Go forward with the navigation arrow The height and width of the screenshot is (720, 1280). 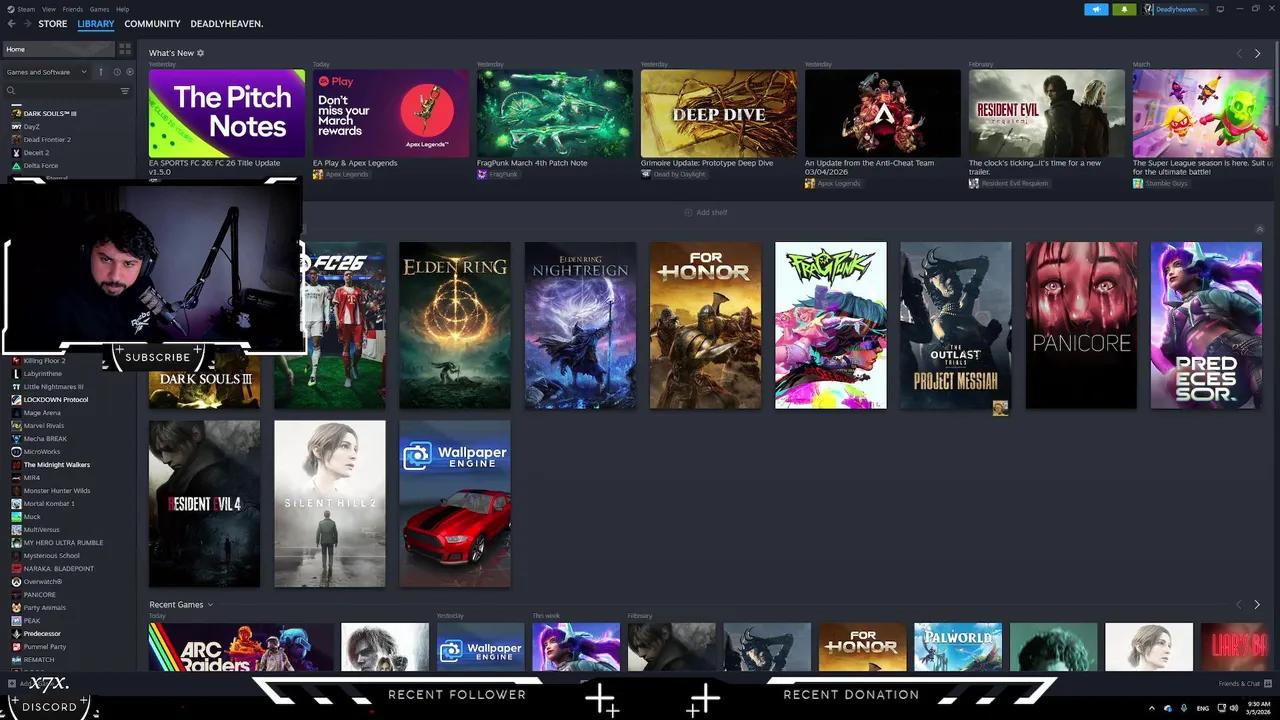pyautogui.click(x=27, y=24)
